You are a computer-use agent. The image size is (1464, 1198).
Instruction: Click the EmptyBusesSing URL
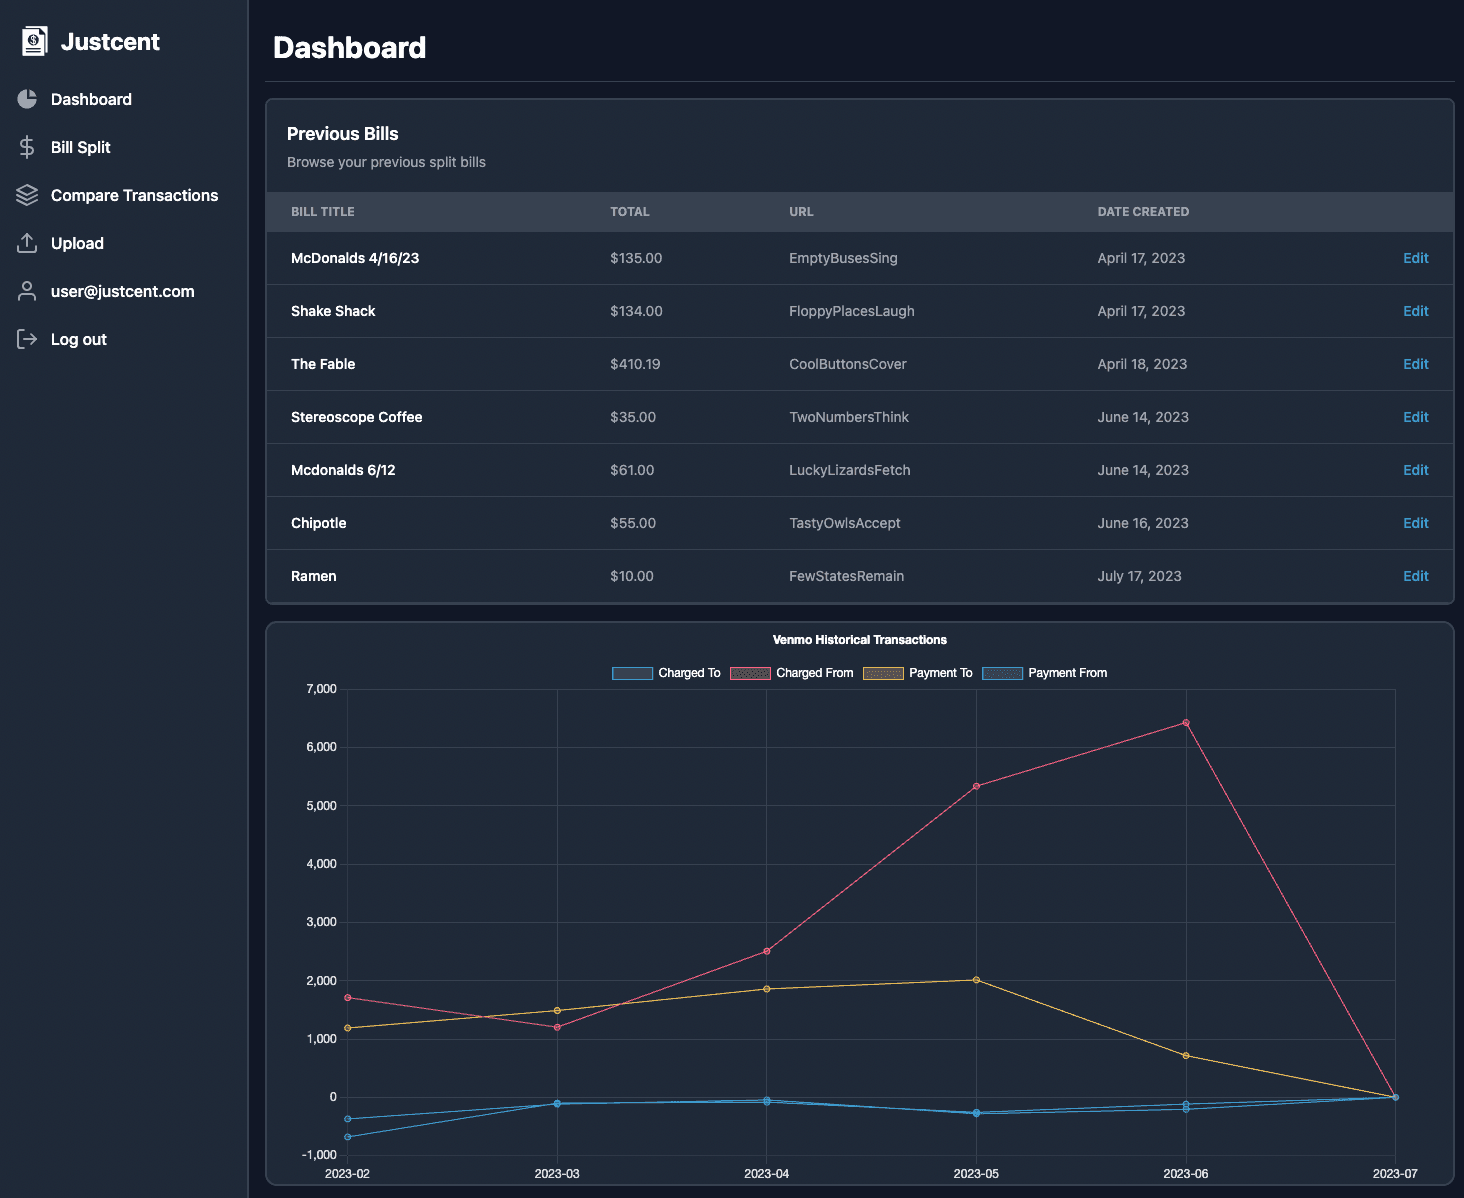(843, 258)
